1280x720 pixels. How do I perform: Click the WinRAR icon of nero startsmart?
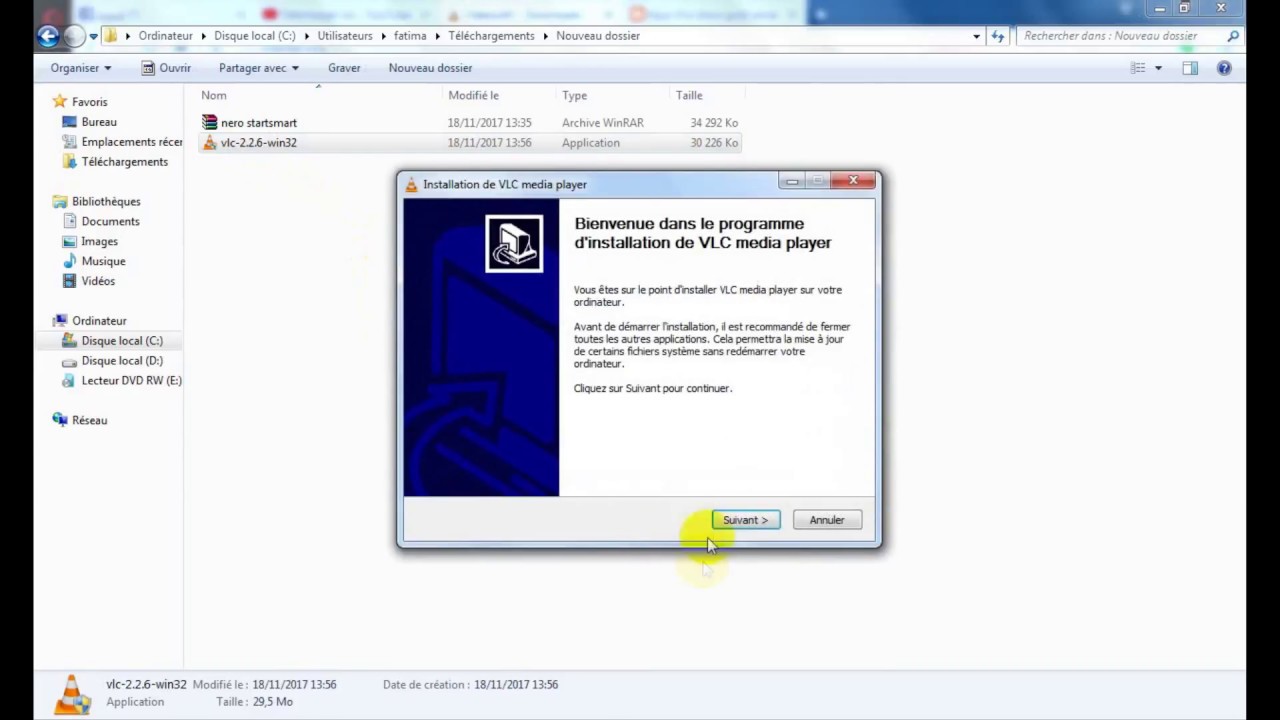(209, 122)
